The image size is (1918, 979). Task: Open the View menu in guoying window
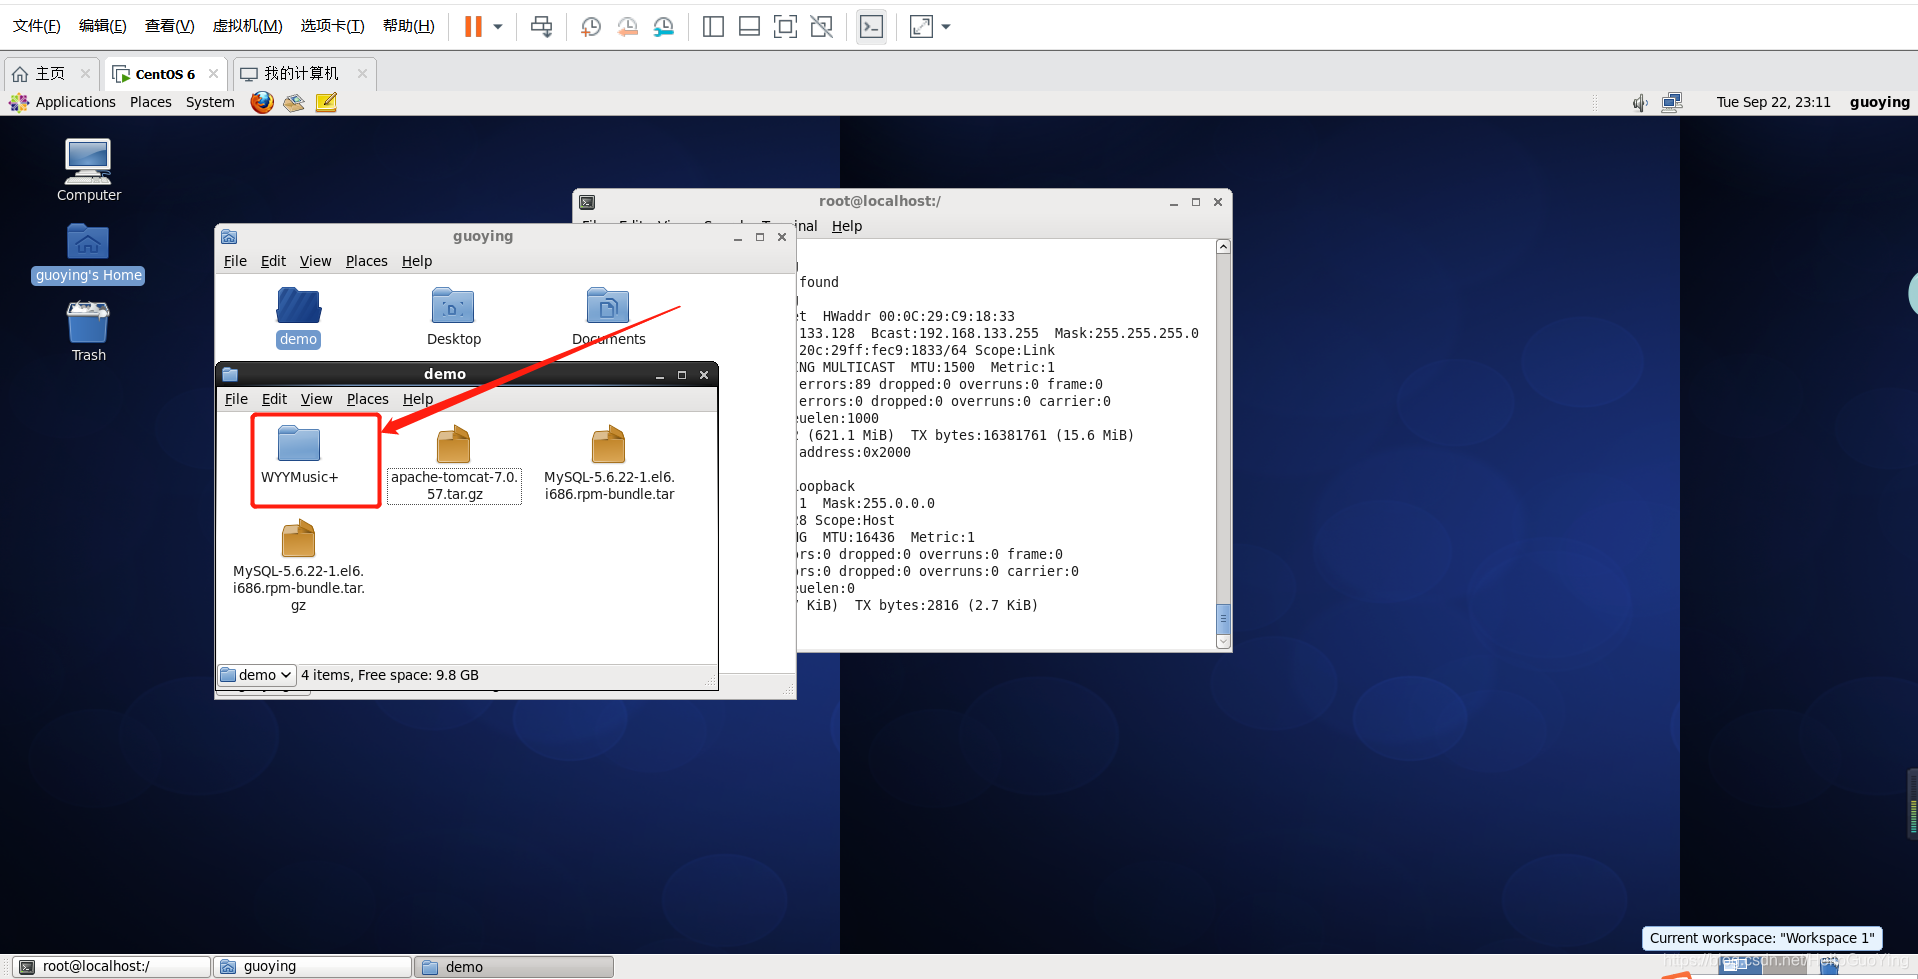[315, 261]
